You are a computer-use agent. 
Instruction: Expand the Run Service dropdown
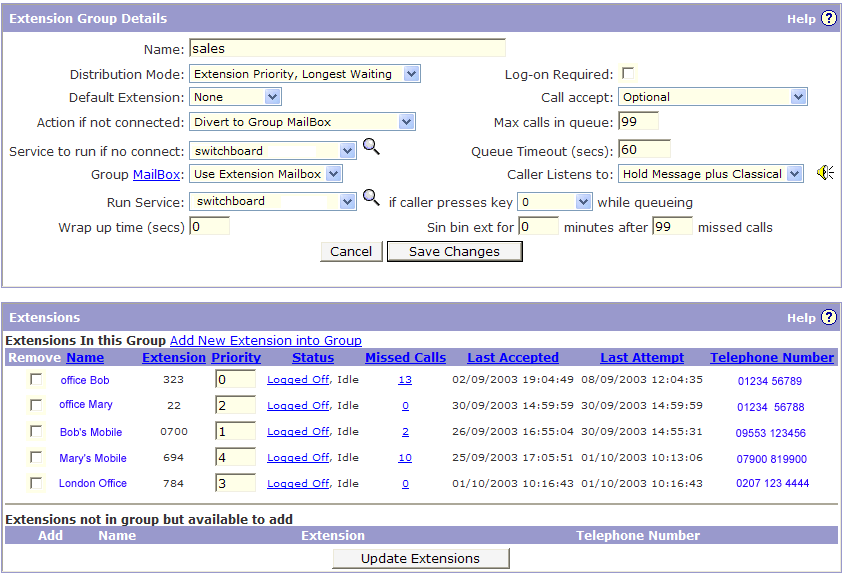pos(273,202)
